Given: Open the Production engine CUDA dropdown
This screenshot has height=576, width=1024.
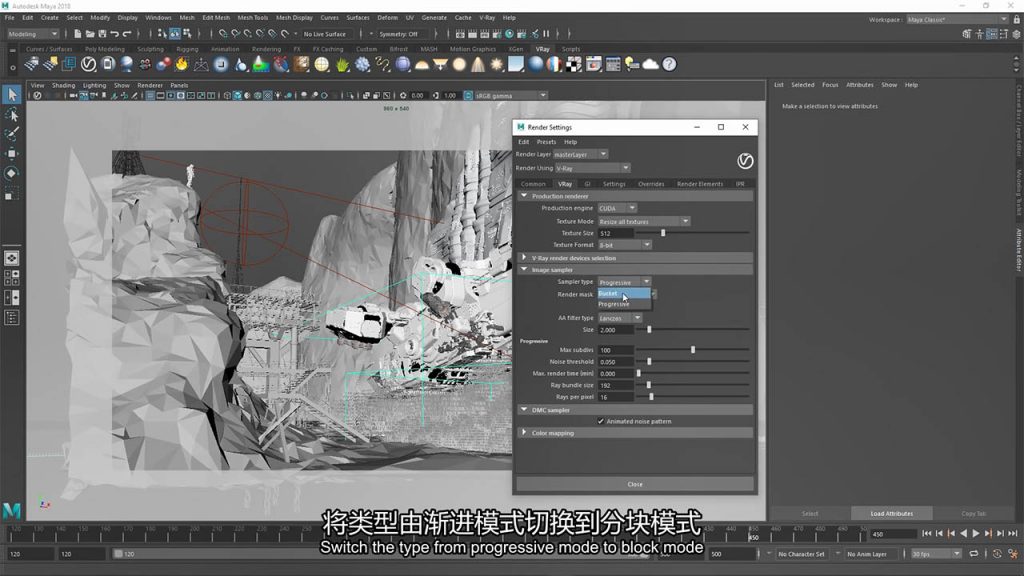Looking at the screenshot, I should click(616, 208).
